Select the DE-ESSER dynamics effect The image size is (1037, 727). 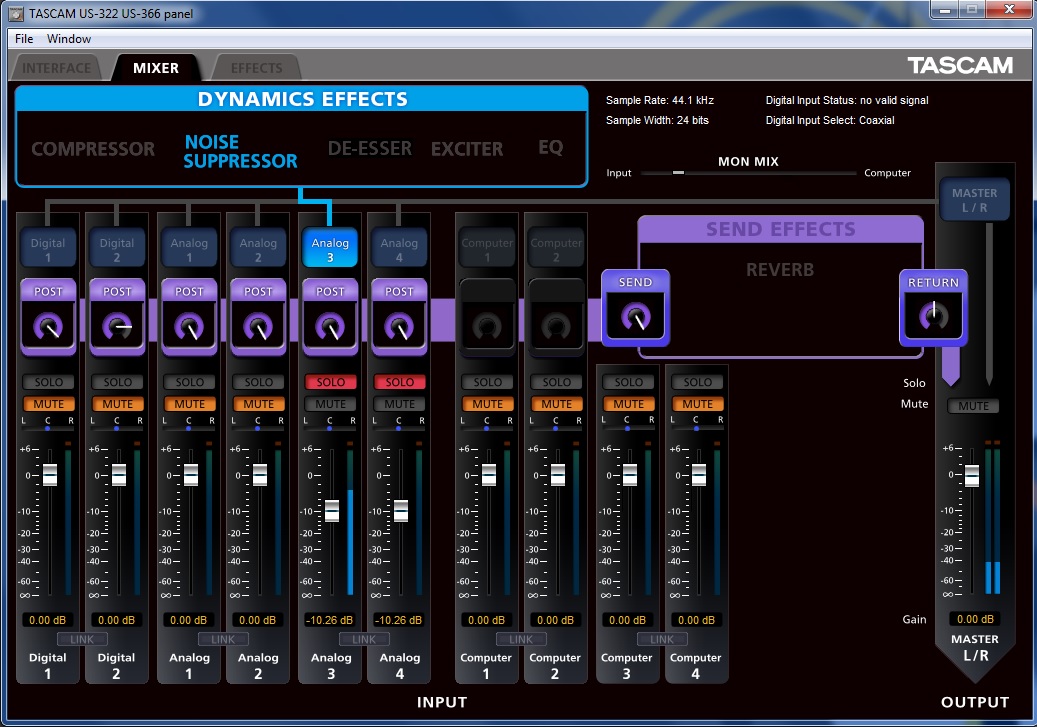pyautogui.click(x=370, y=148)
